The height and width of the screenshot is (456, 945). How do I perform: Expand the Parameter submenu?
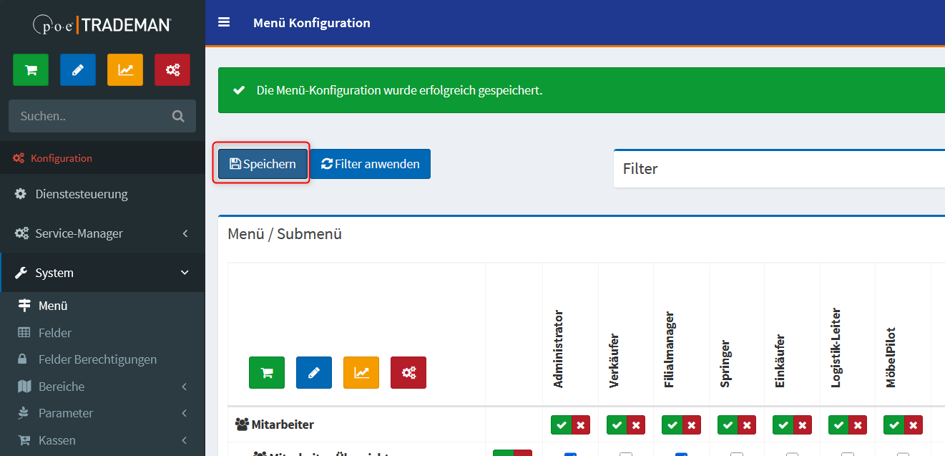[x=102, y=413]
